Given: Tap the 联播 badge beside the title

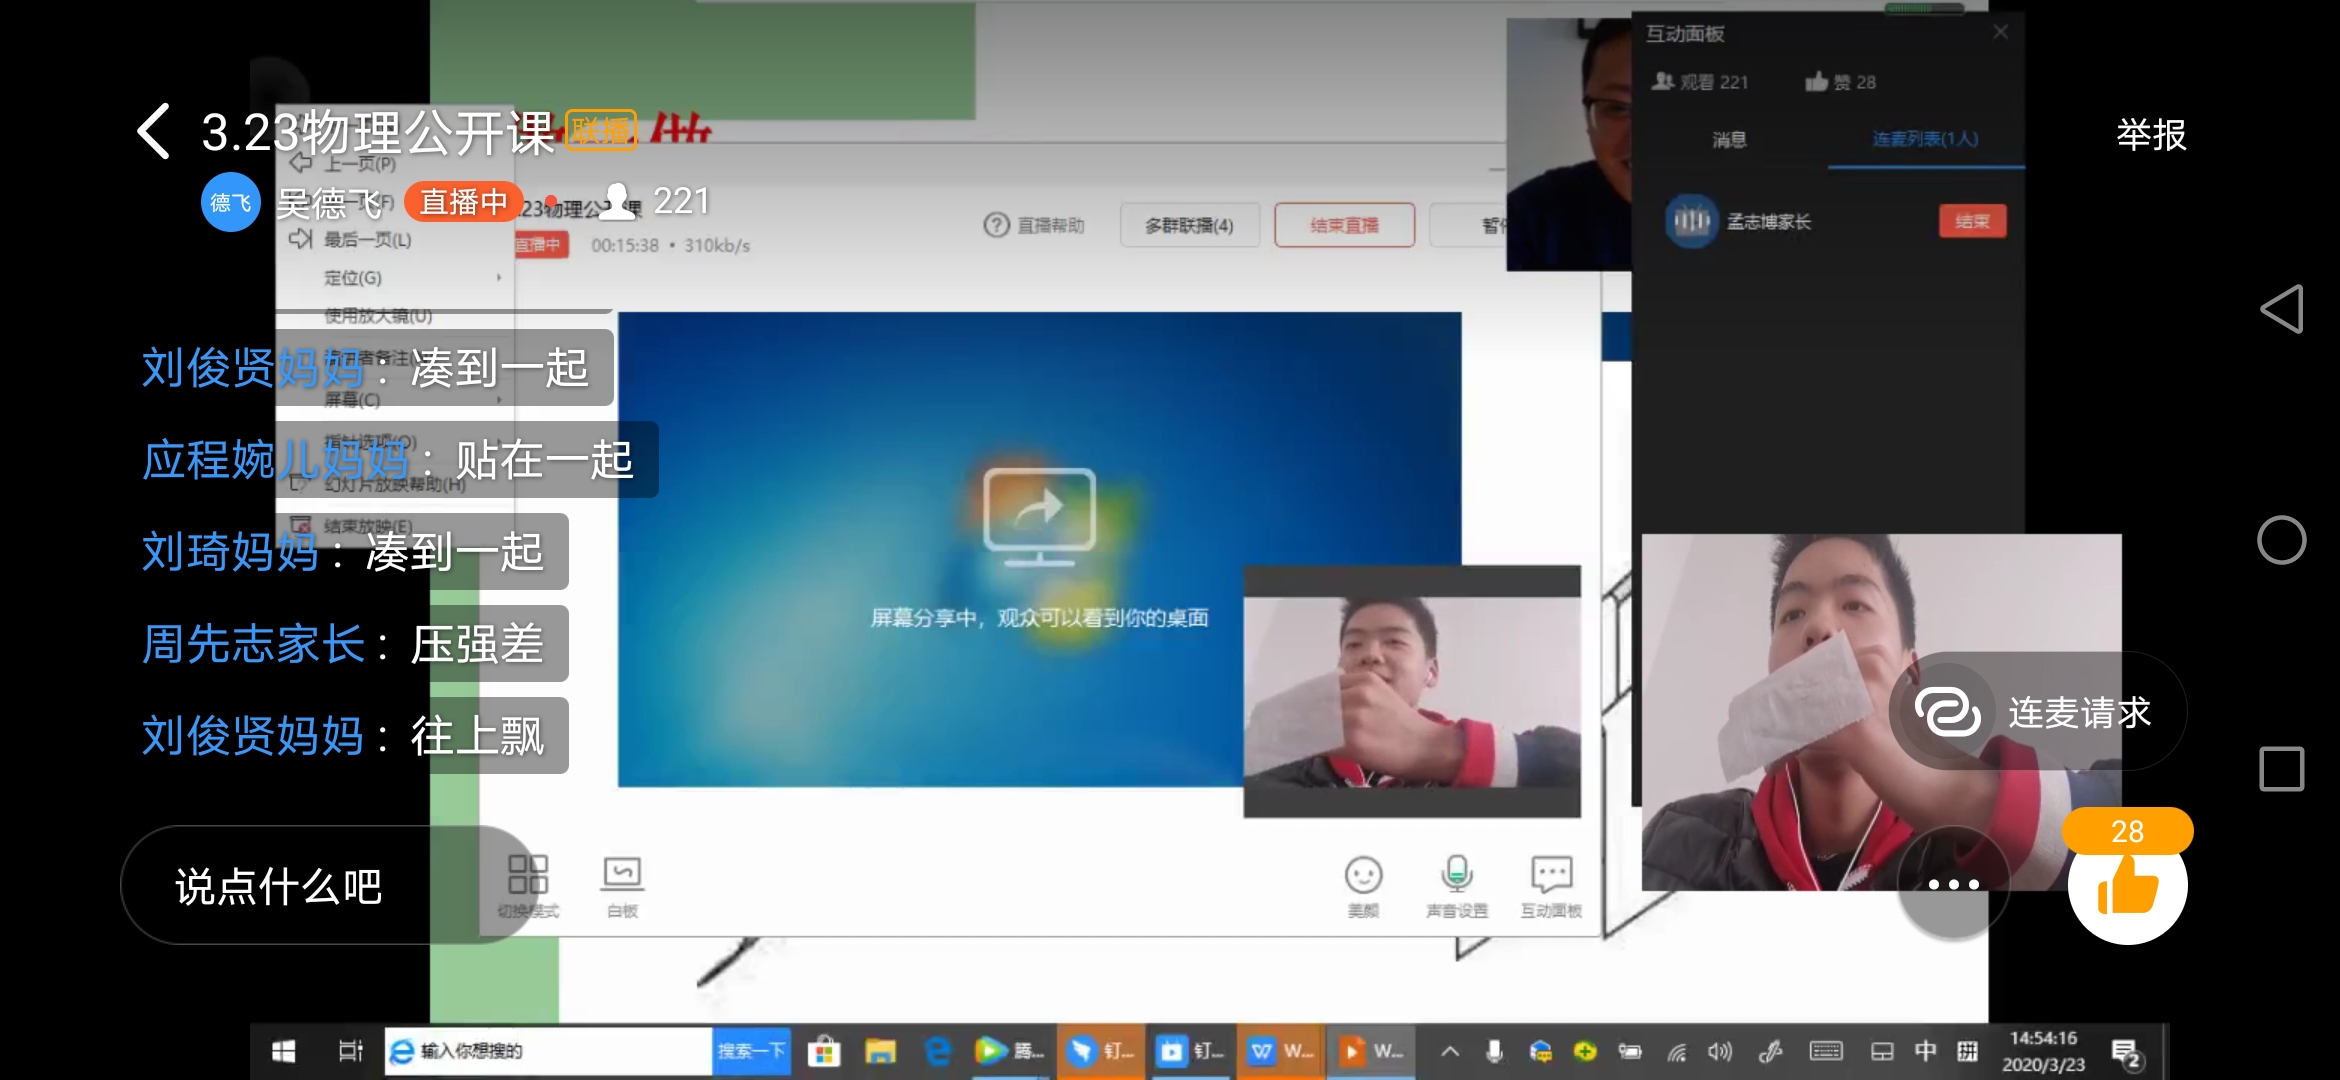Looking at the screenshot, I should point(601,130).
